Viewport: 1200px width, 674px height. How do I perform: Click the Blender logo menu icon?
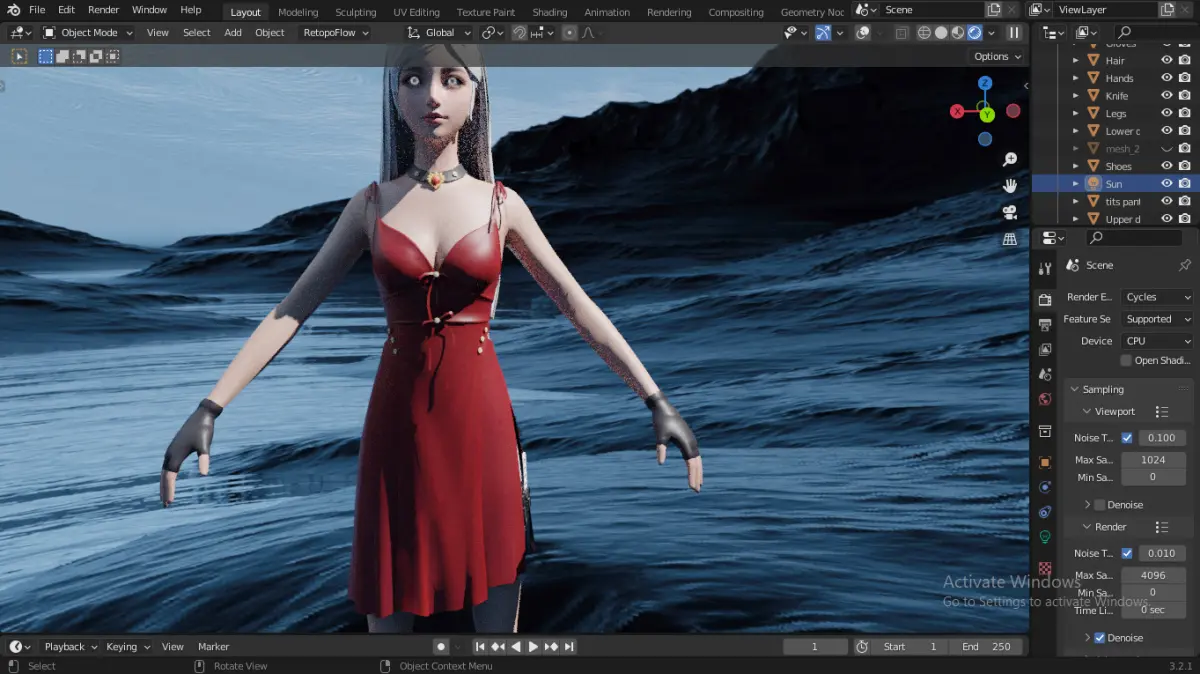click(14, 10)
